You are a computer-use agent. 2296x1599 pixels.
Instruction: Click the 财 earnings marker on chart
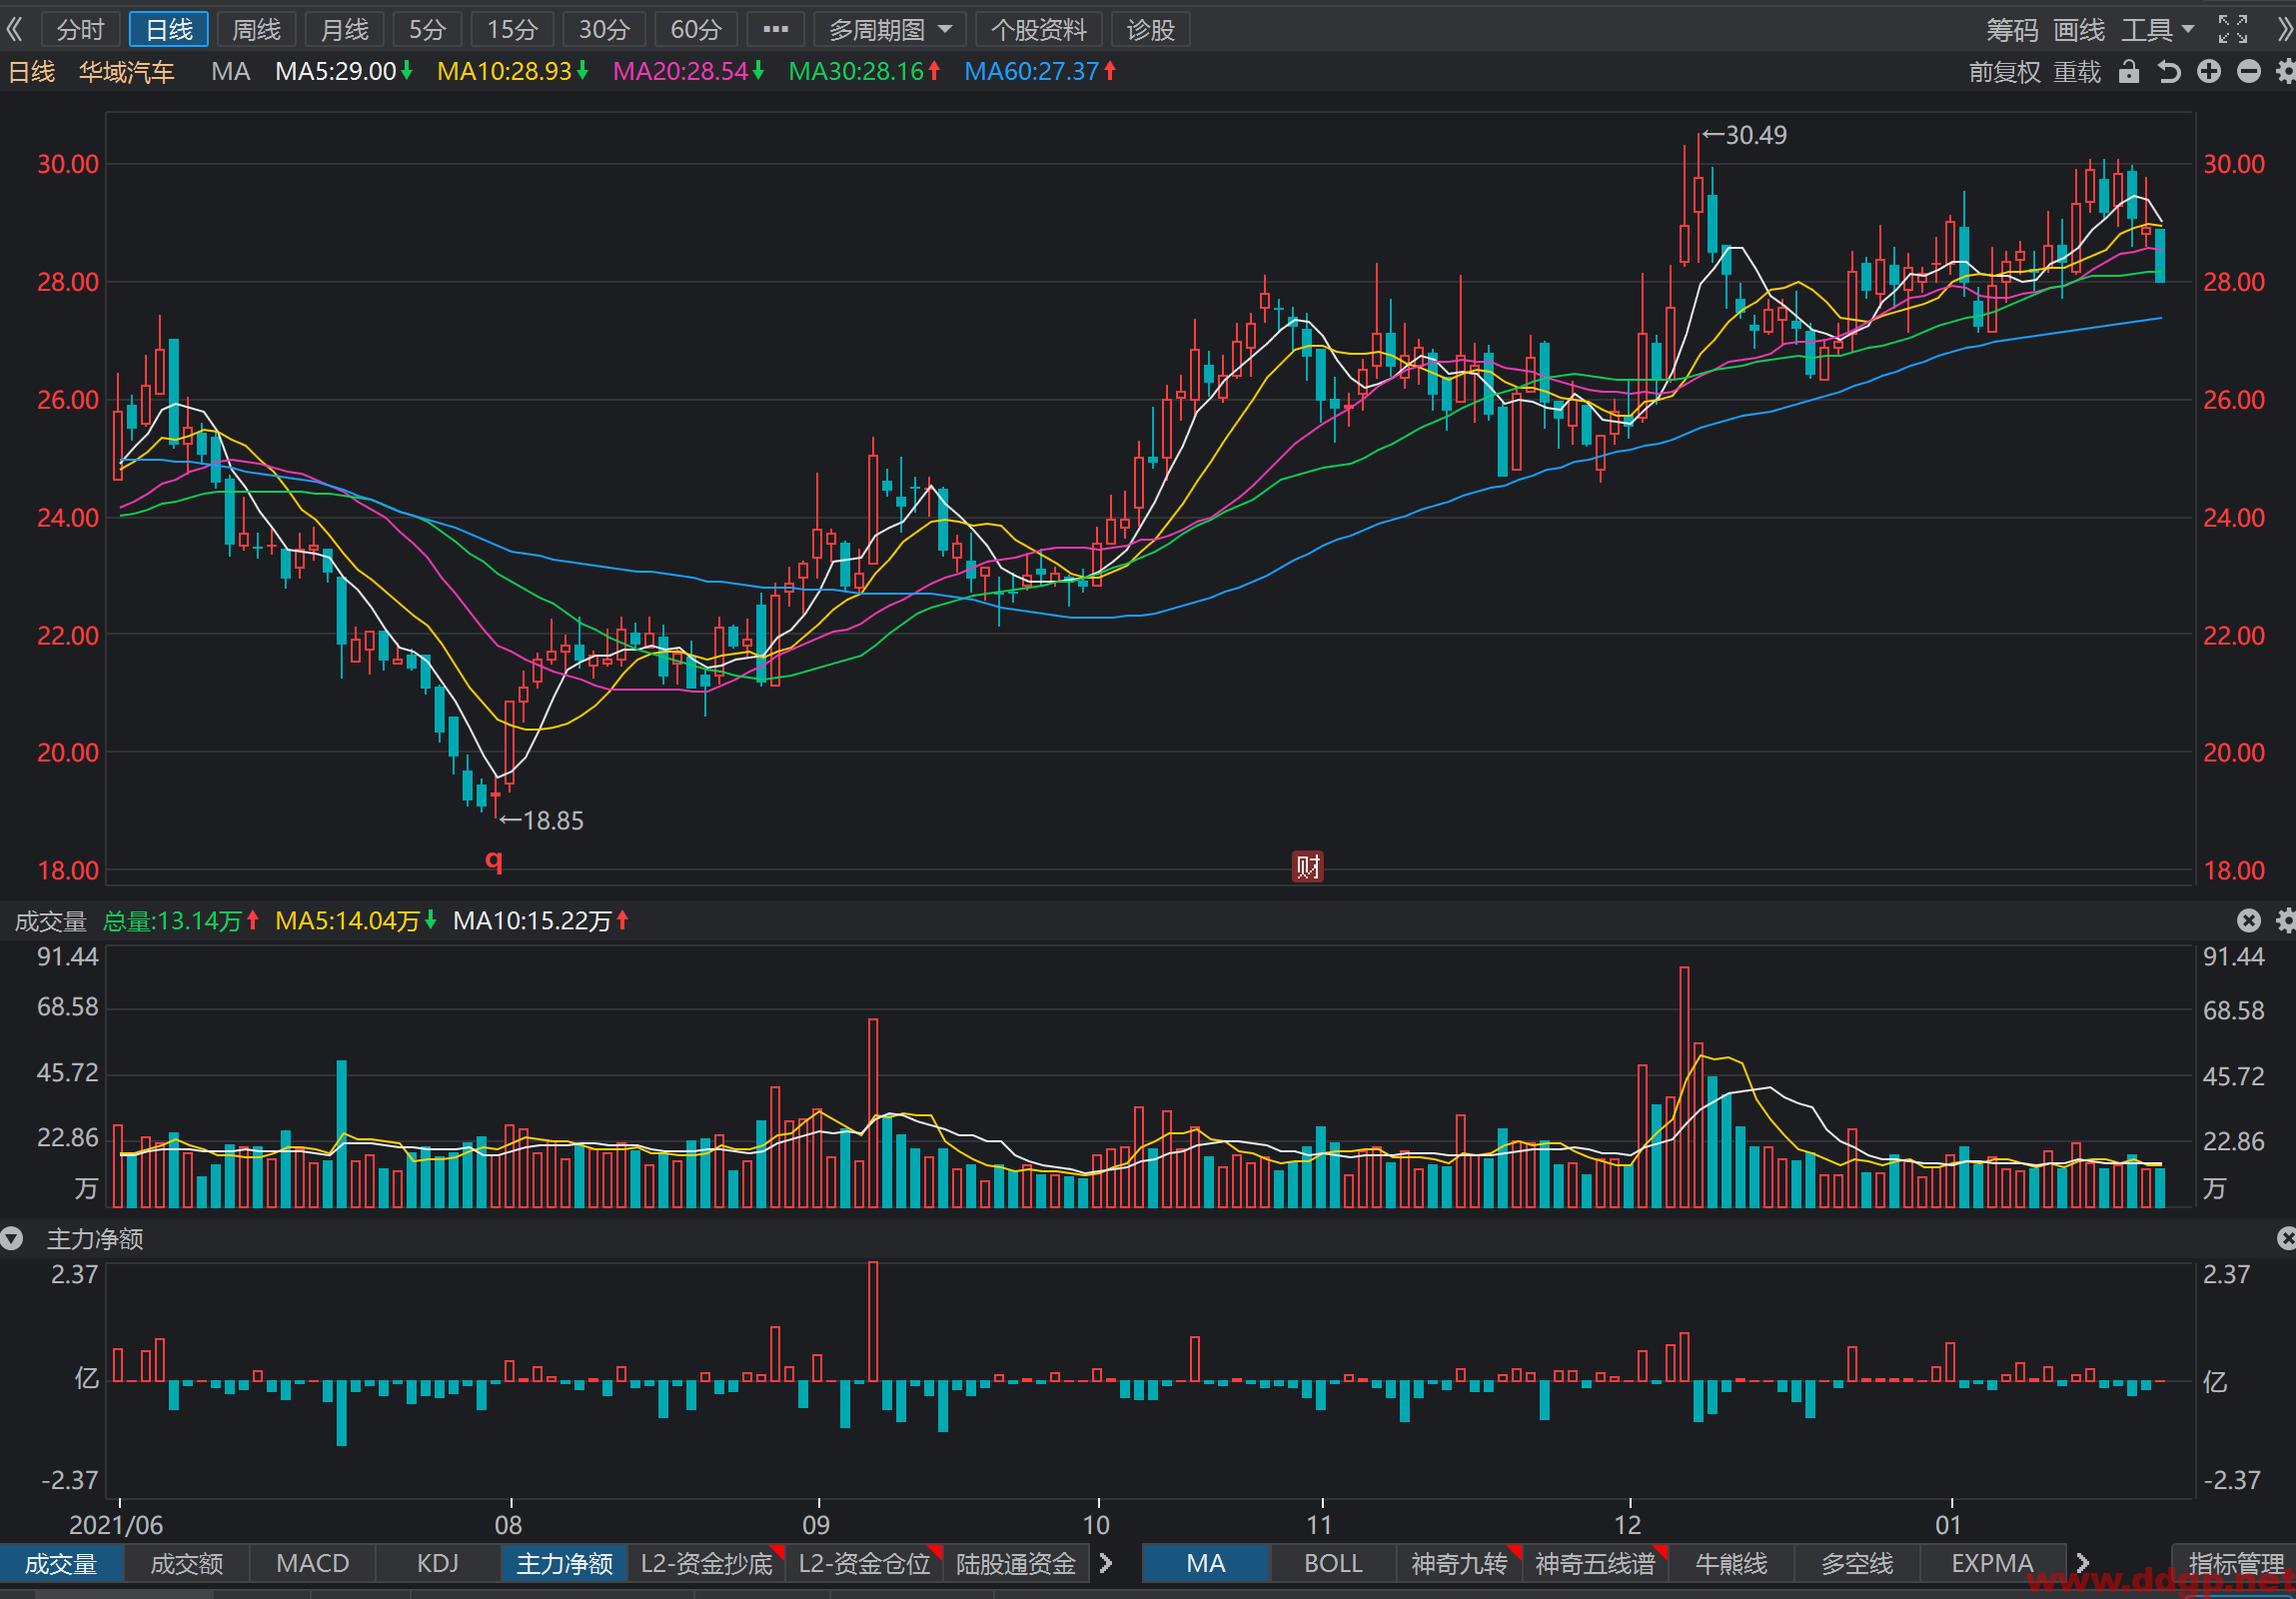tap(1307, 866)
